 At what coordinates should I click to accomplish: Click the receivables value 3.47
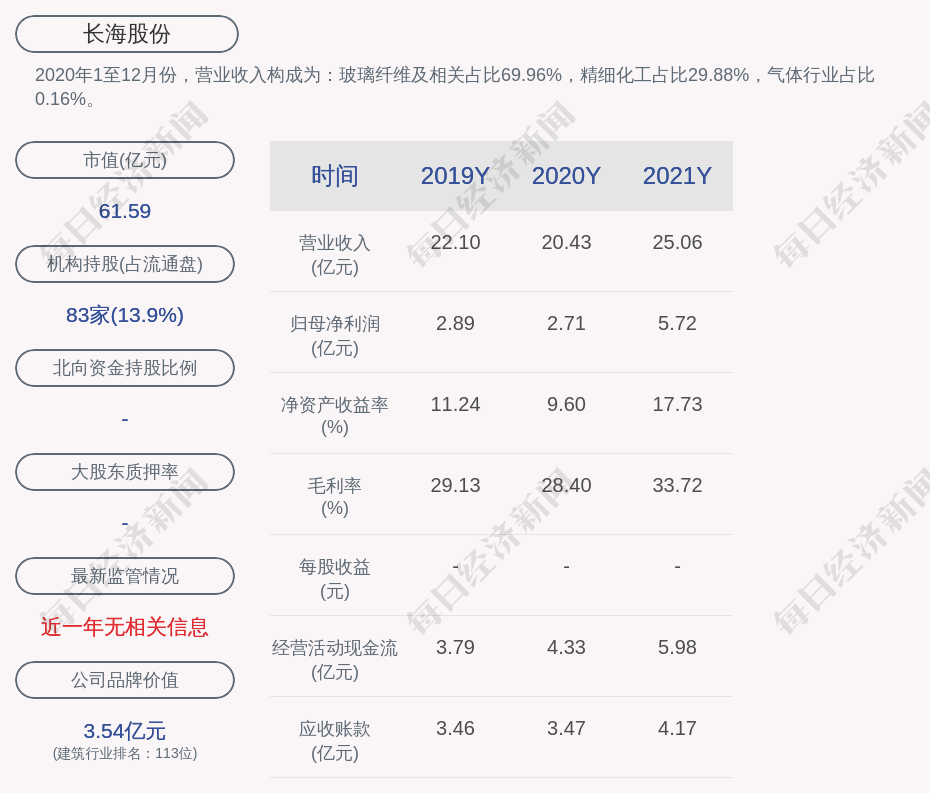(566, 728)
